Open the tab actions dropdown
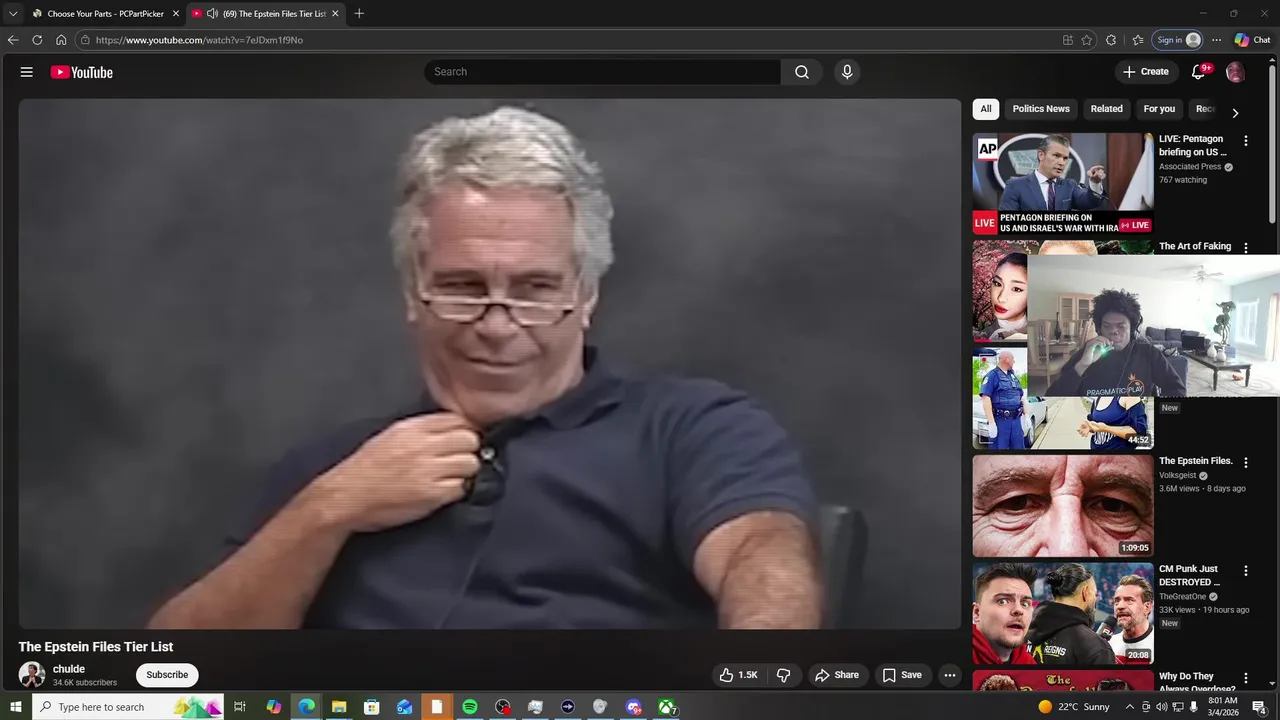The image size is (1280, 720). click(13, 14)
